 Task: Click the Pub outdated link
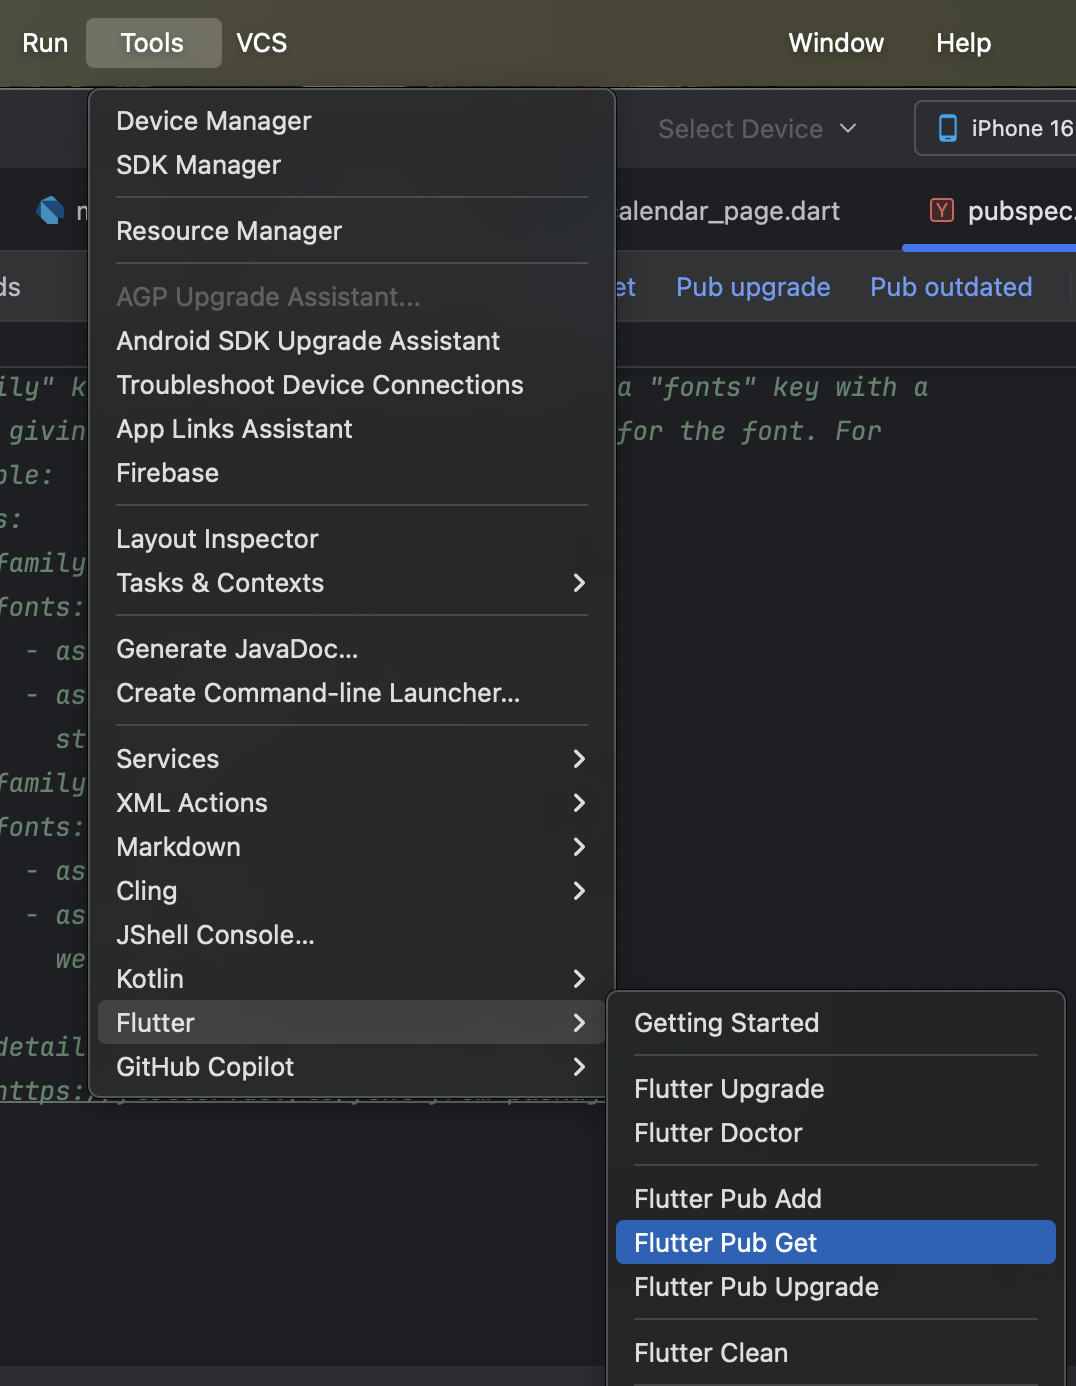[951, 287]
